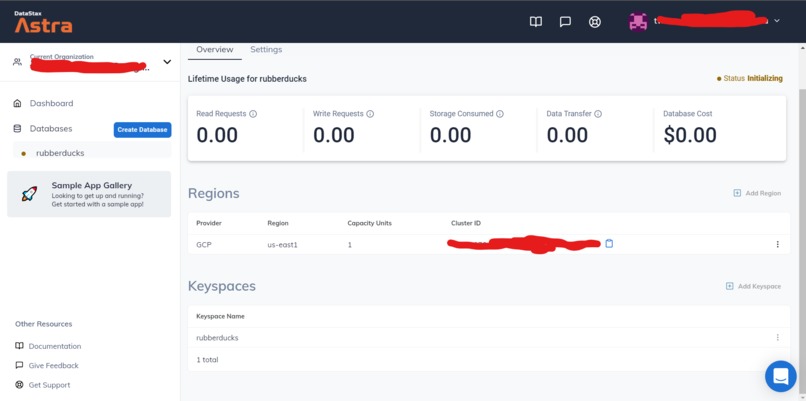Open the documentation book icon in header
This screenshot has width=806, height=401.
point(536,22)
